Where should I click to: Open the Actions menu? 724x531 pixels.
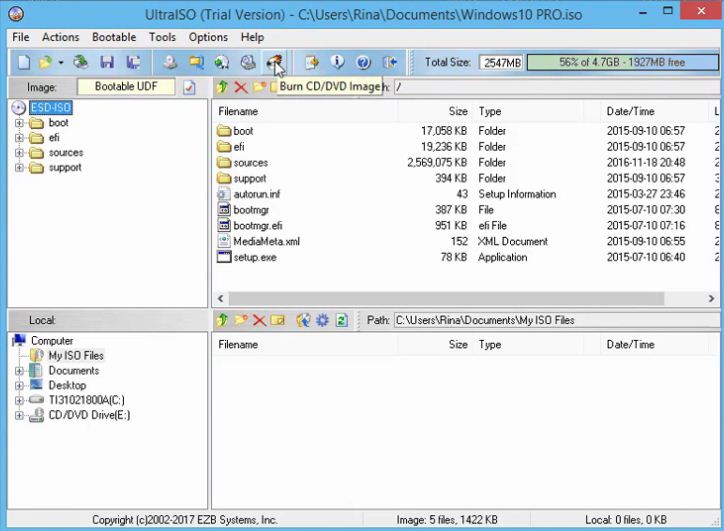[60, 37]
